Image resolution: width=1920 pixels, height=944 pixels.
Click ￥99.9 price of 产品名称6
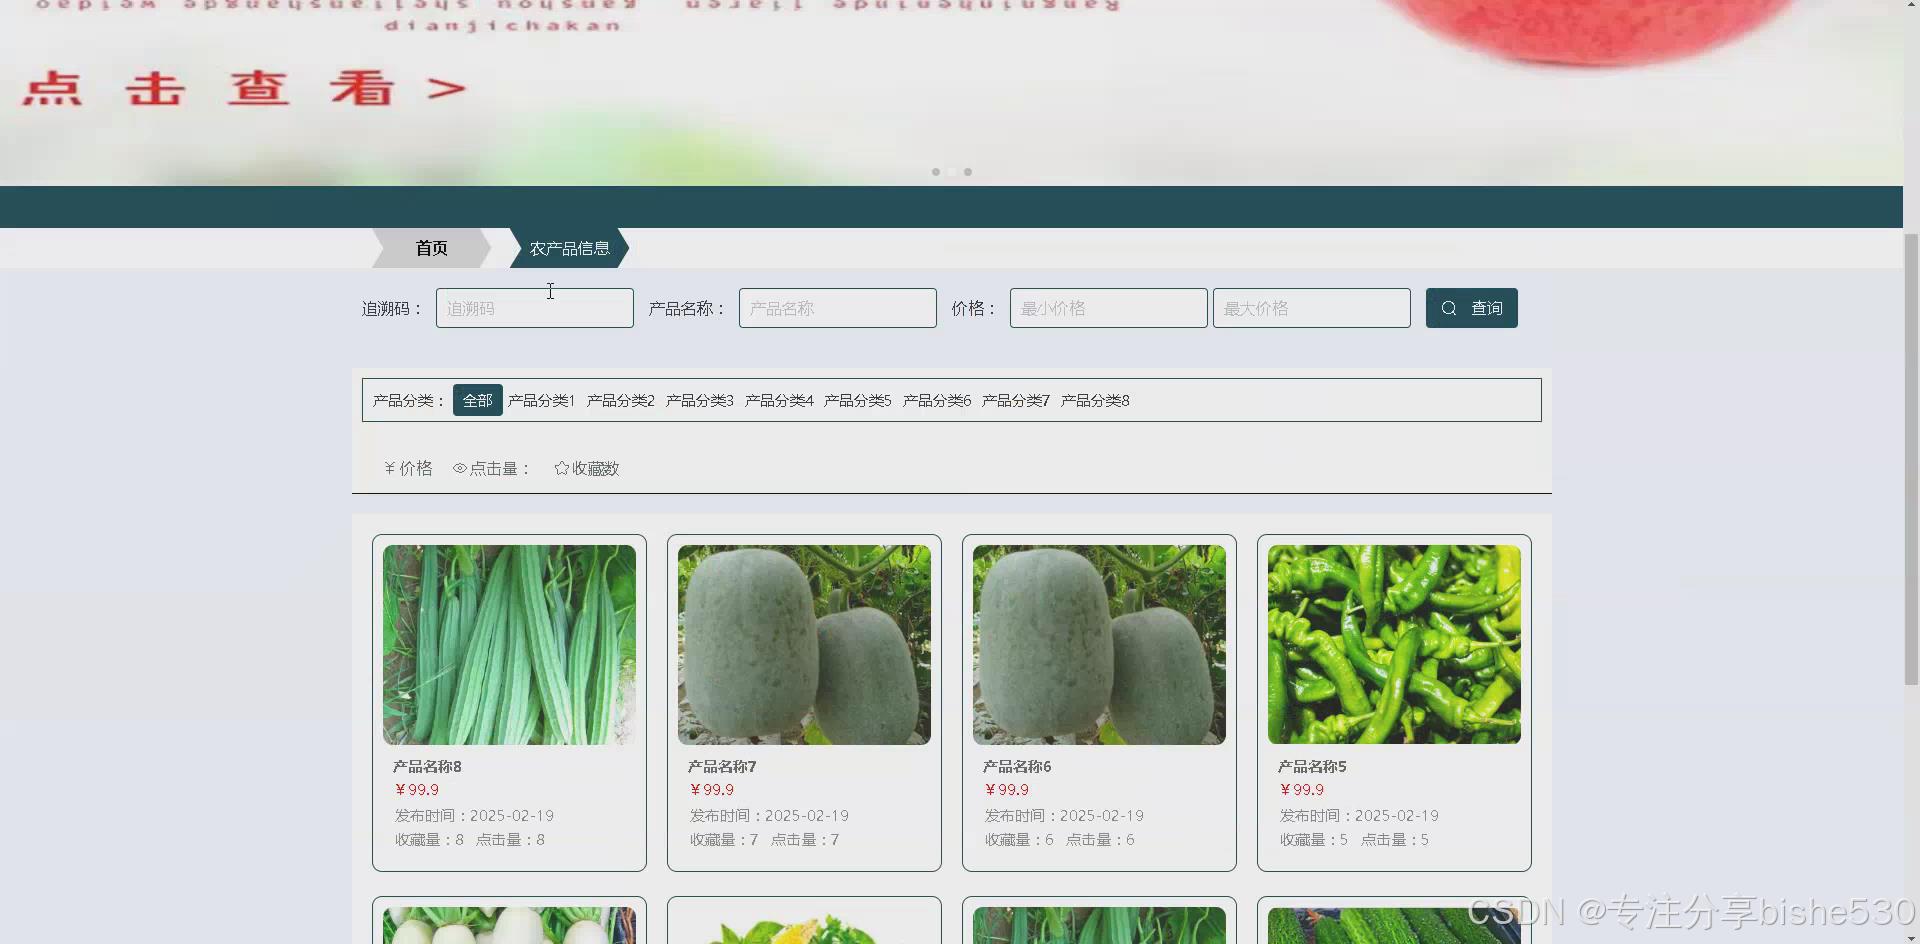pyautogui.click(x=1006, y=790)
